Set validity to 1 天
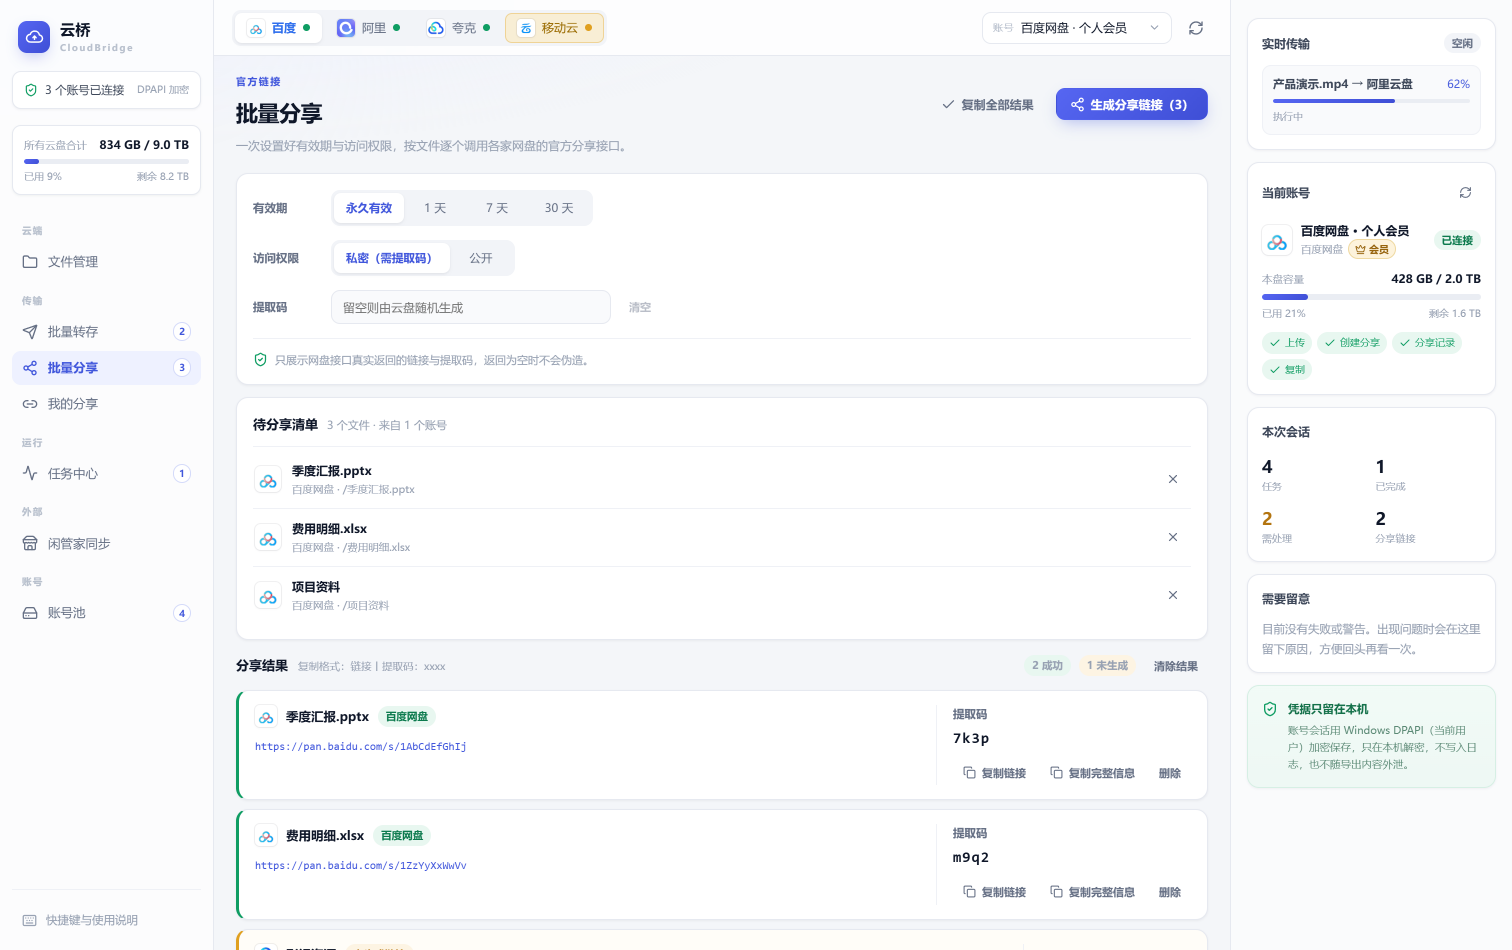The image size is (1512, 950). click(435, 208)
